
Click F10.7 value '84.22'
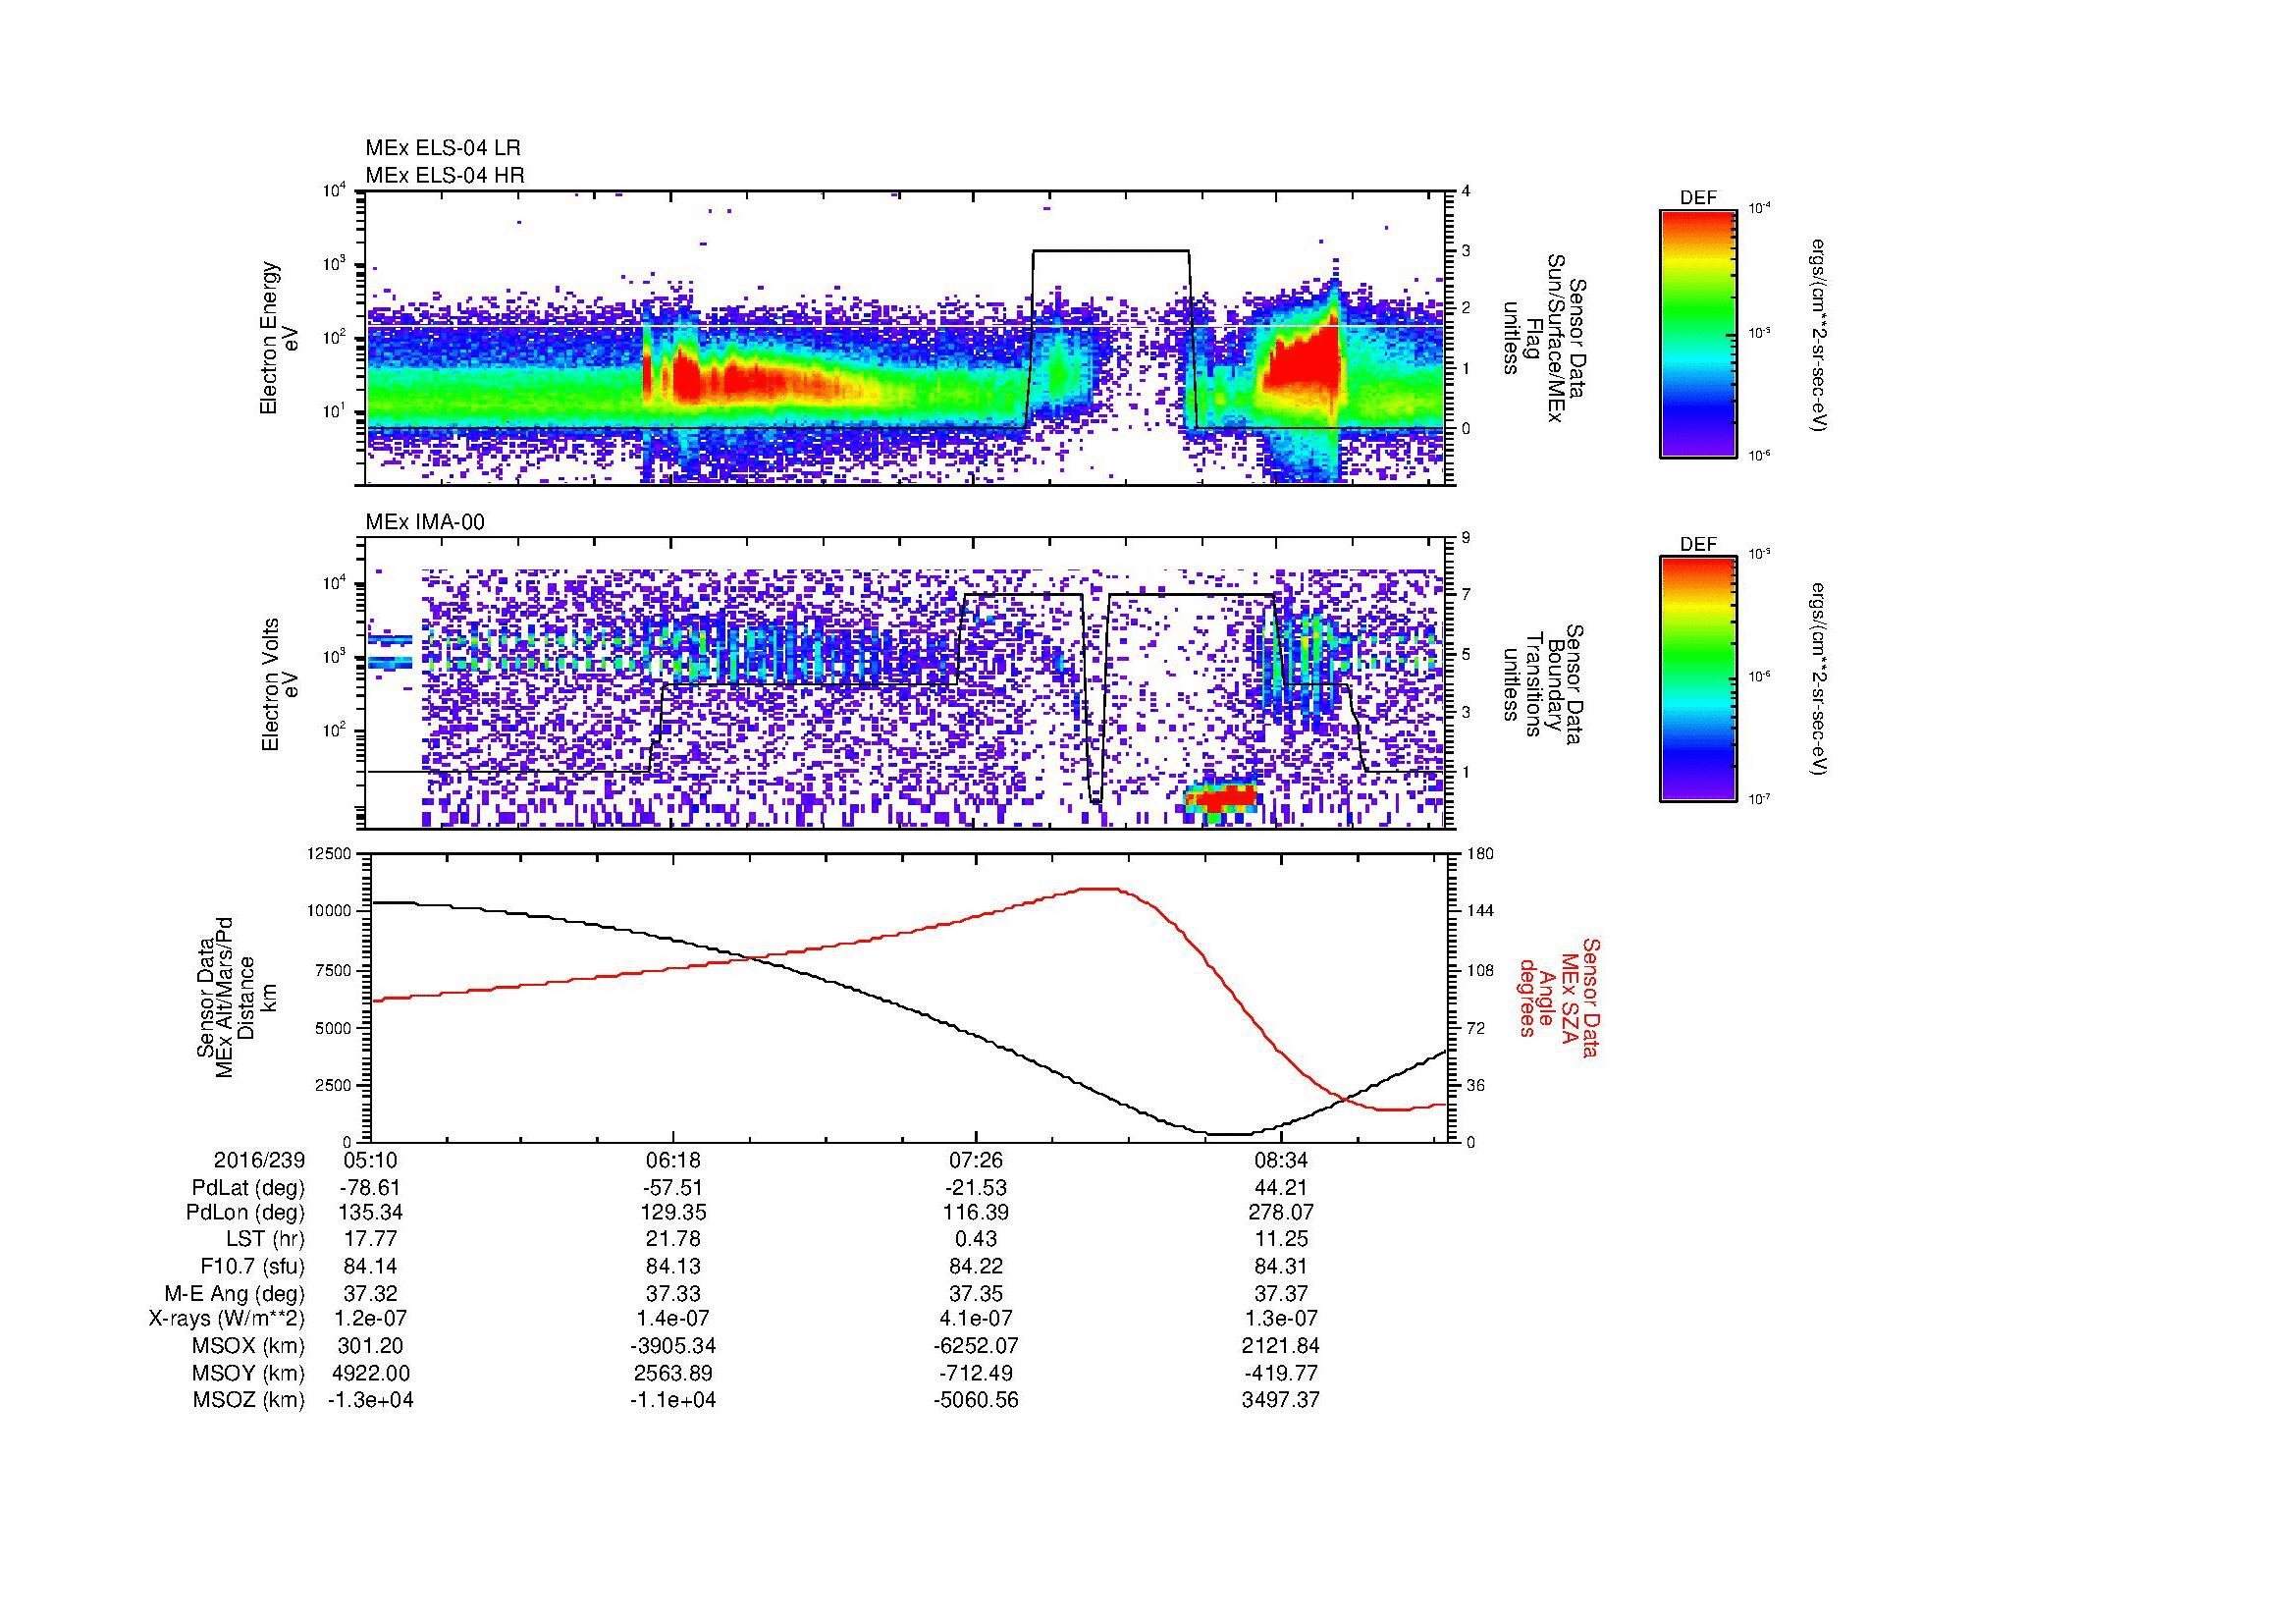tap(975, 1266)
